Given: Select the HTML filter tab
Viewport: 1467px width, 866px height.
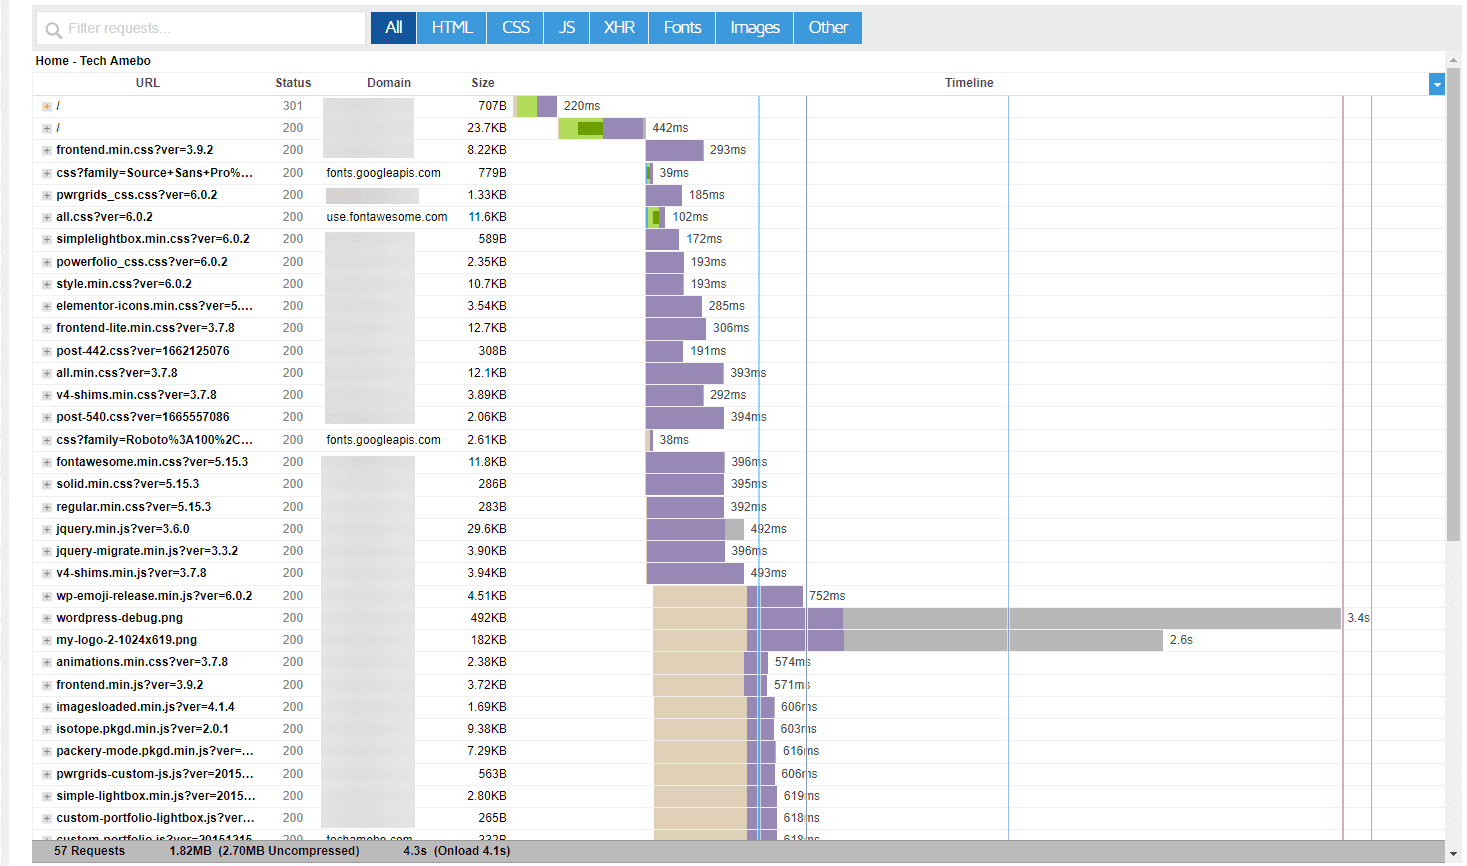Looking at the screenshot, I should coord(452,28).
